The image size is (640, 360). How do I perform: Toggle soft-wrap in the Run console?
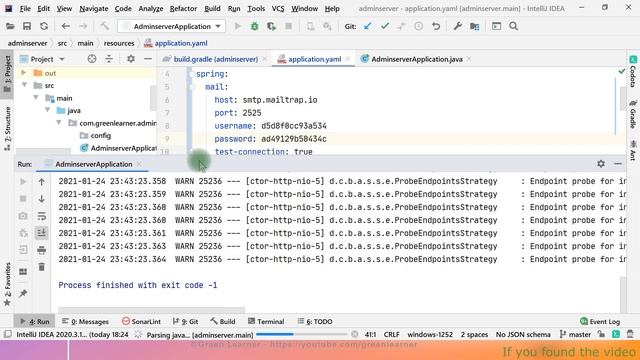[x=42, y=216]
